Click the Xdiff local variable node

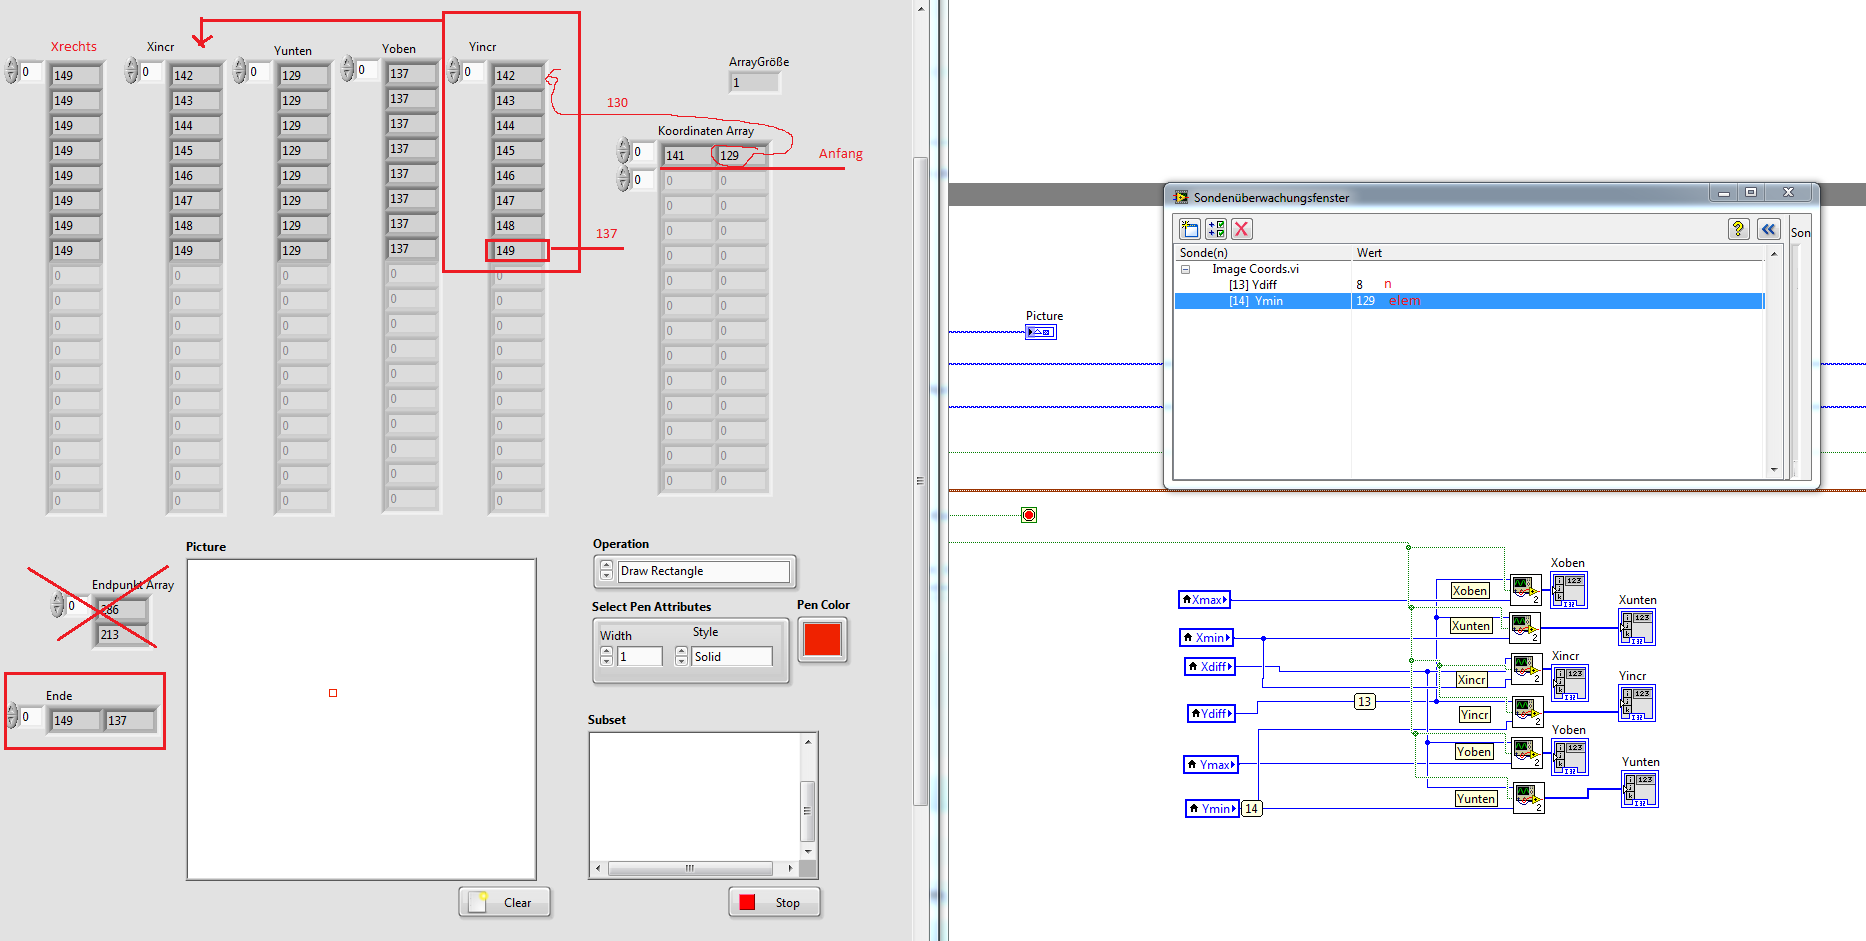pyautogui.click(x=1210, y=666)
